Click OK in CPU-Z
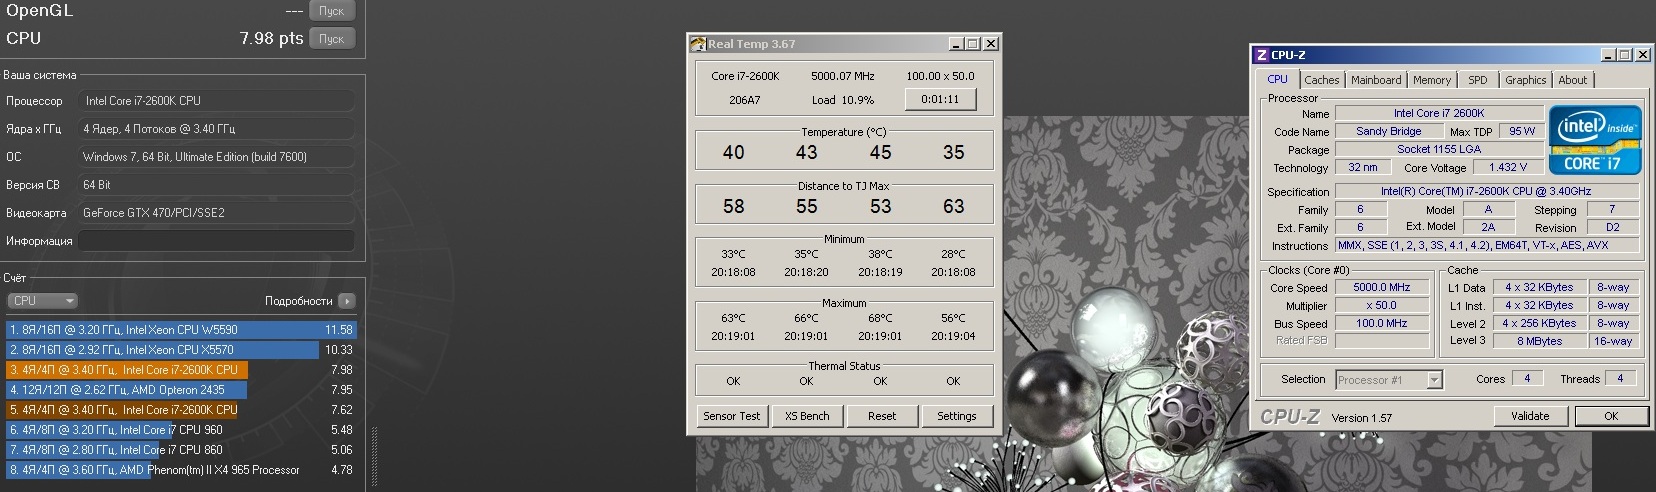This screenshot has width=1656, height=492. point(1611,416)
